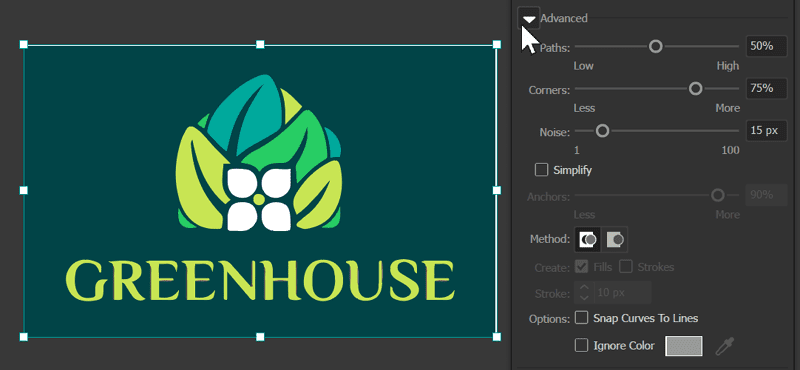The width and height of the screenshot is (800, 370).
Task: Select the Overlapping method icon
Action: [x=614, y=239]
